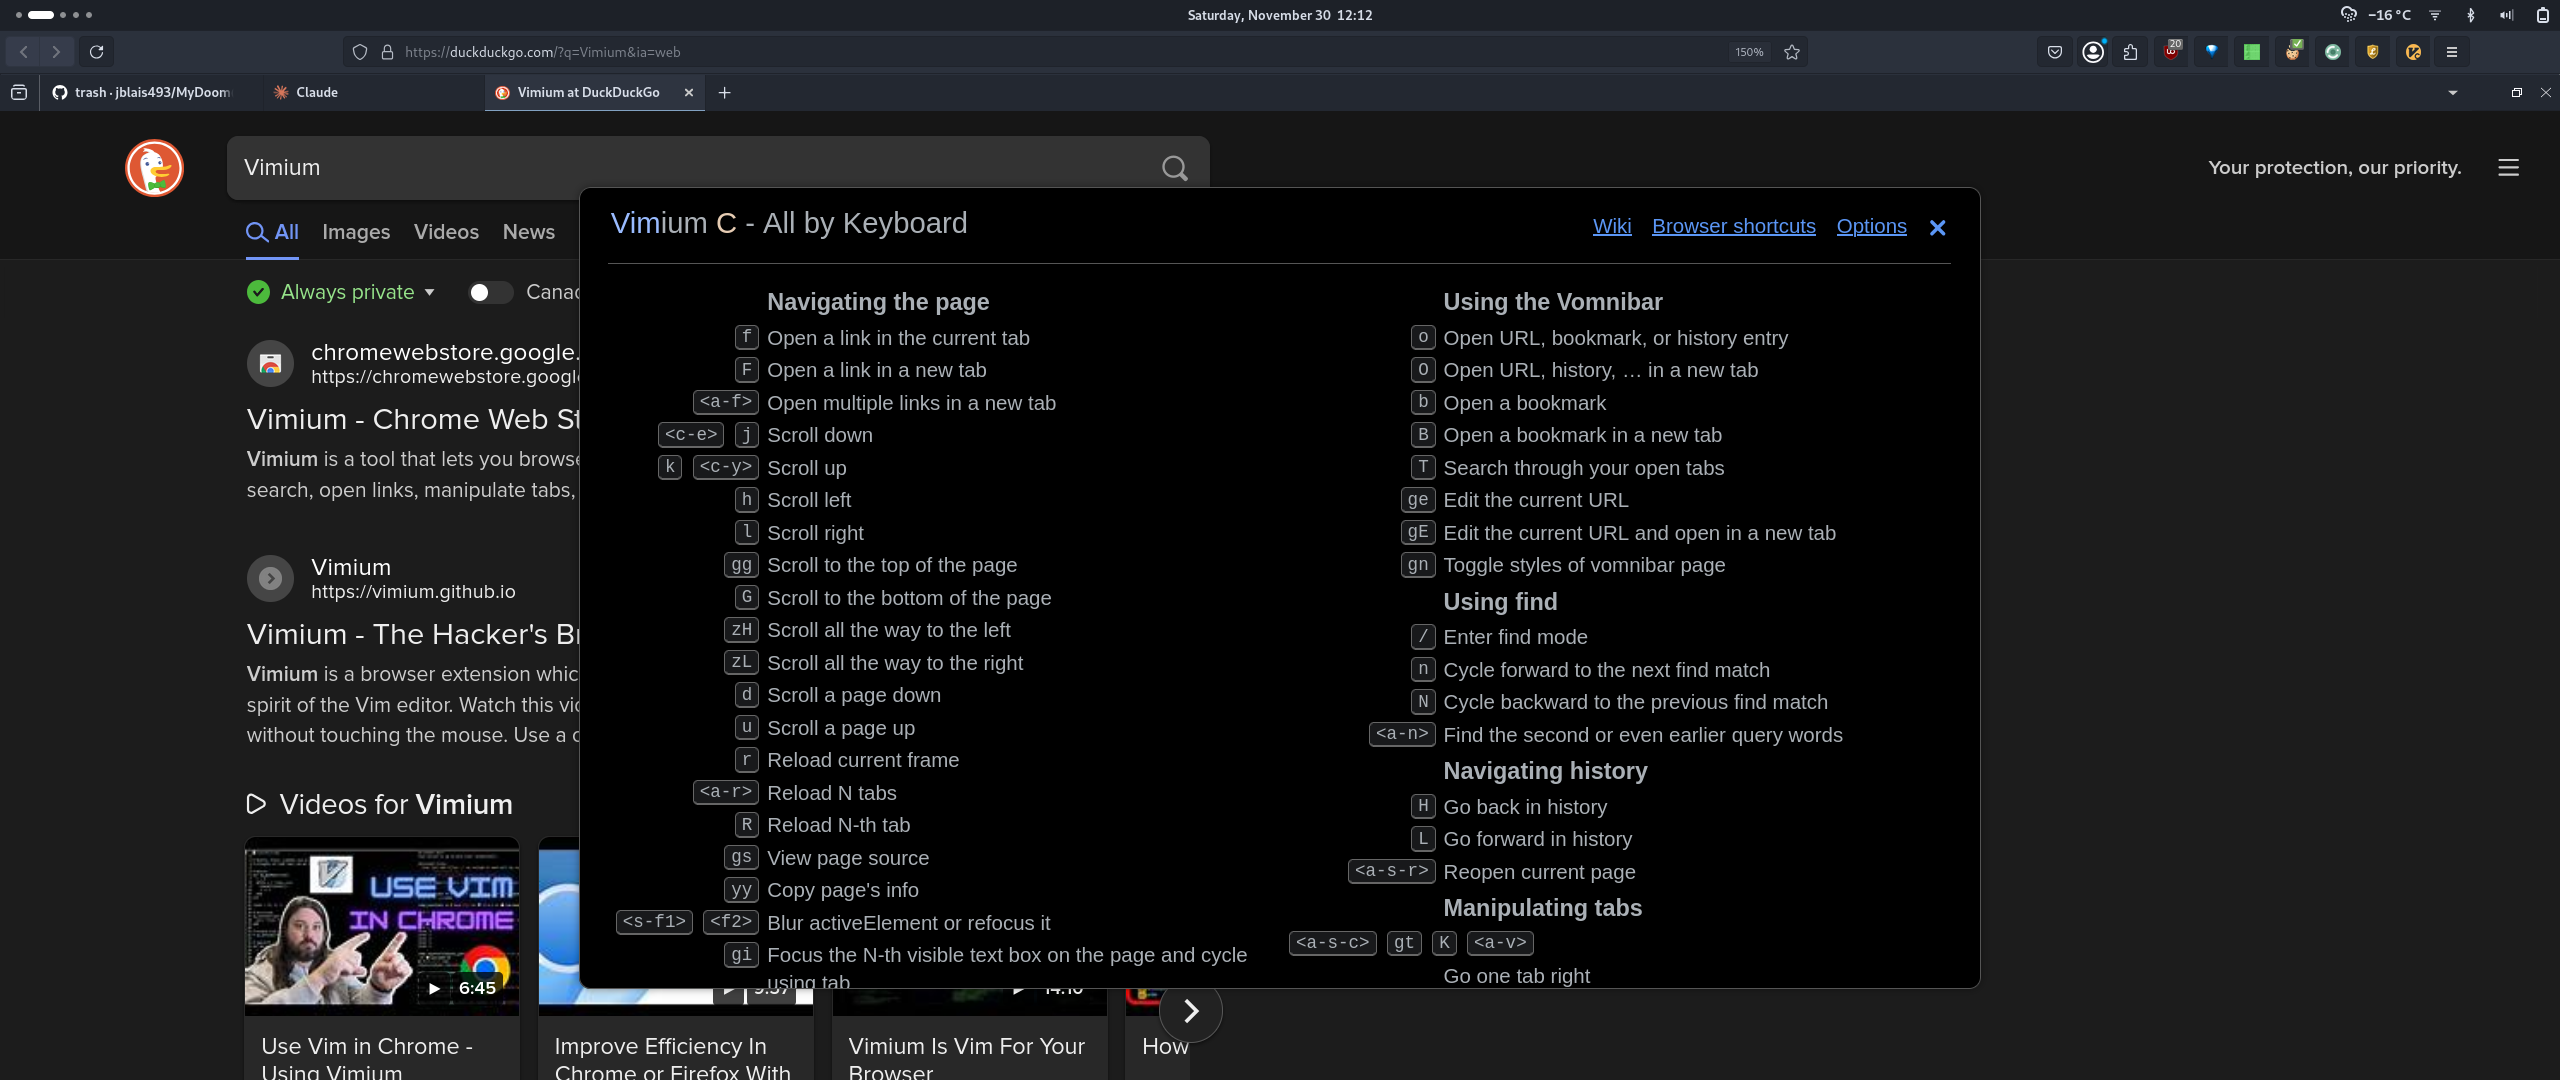Advance the videos carousel with next arrow

(1190, 1011)
